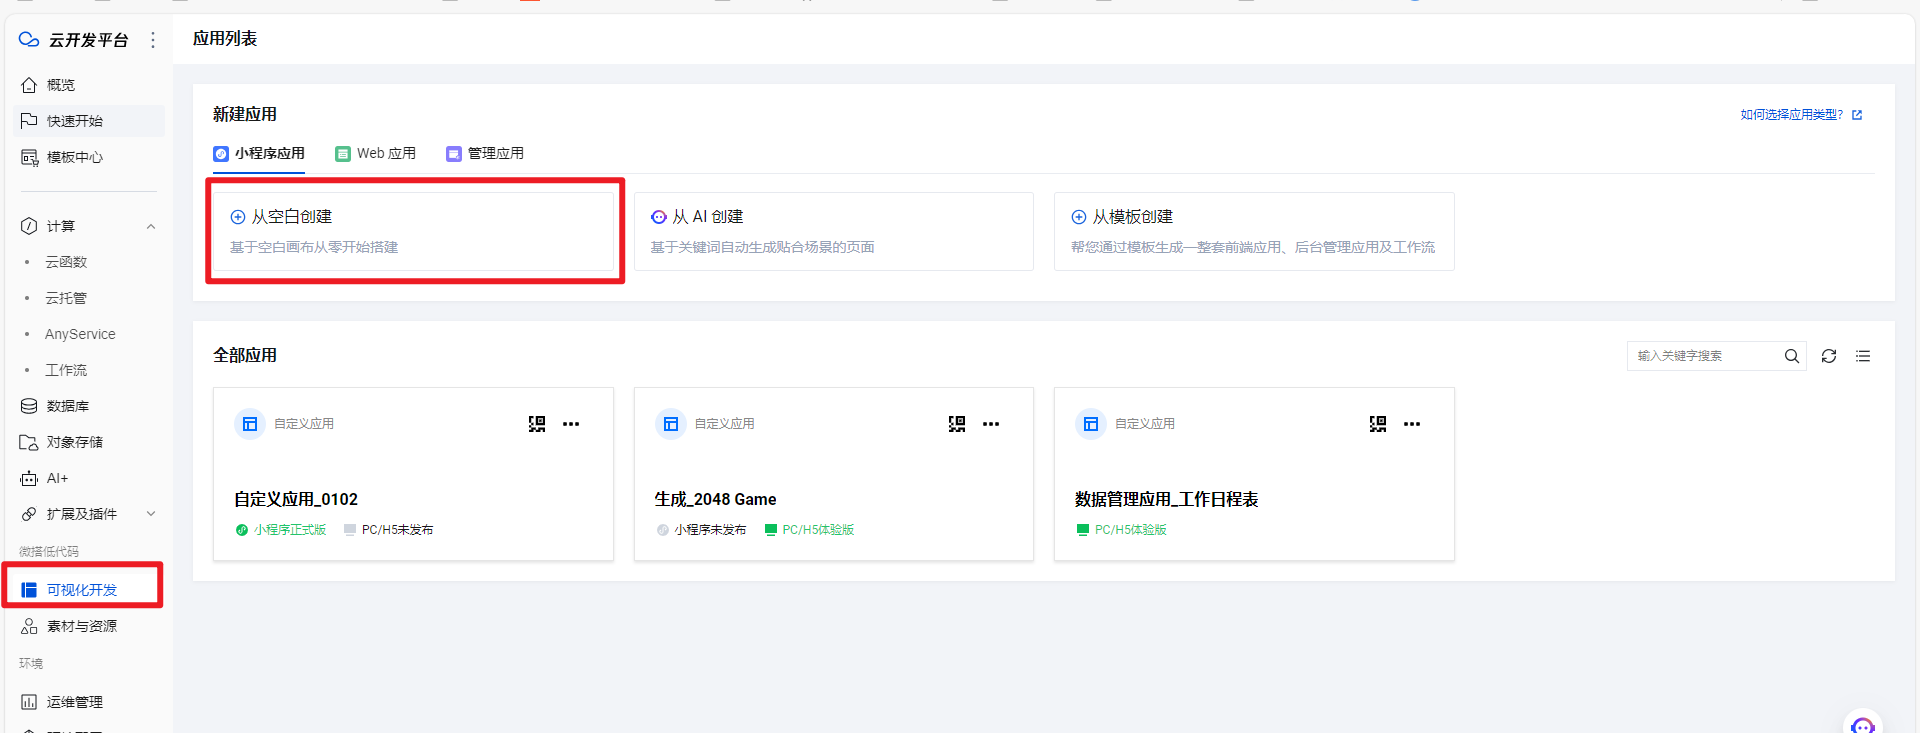1920x733 pixels.
Task: Open 素材与资源 in the sidebar
Action: tap(89, 626)
